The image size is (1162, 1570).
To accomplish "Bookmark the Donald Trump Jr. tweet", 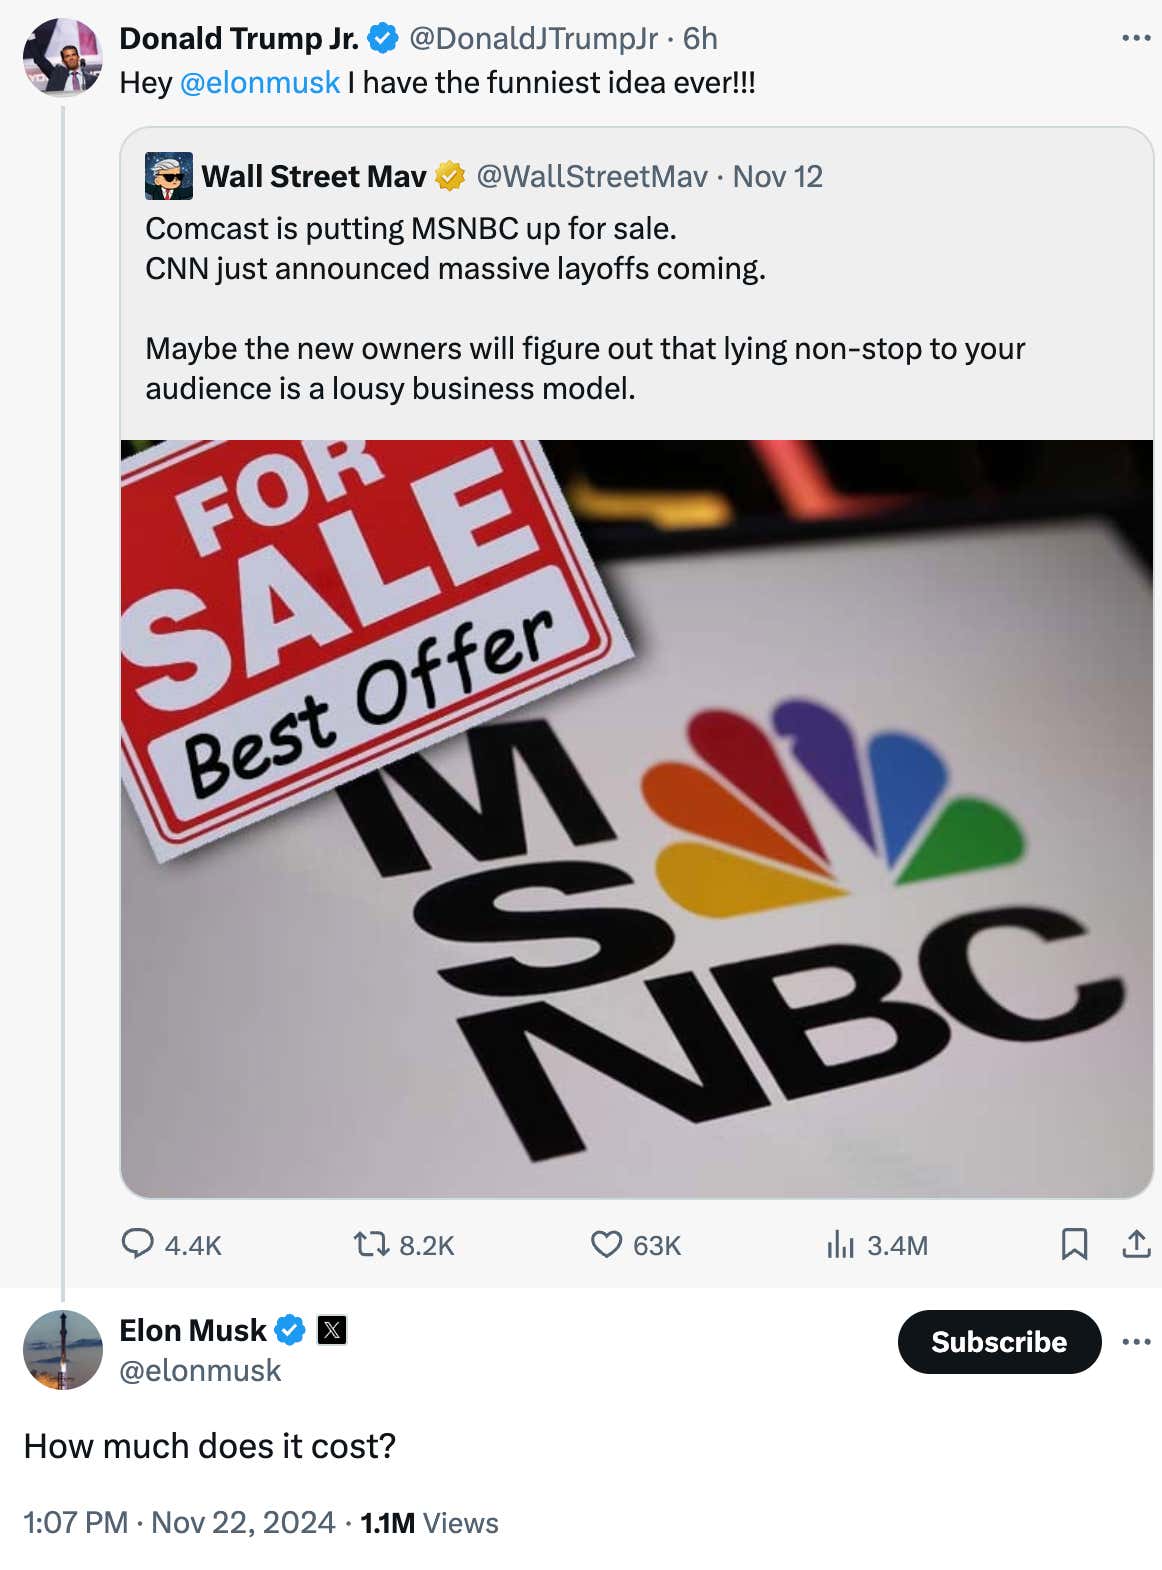I will (1074, 1244).
